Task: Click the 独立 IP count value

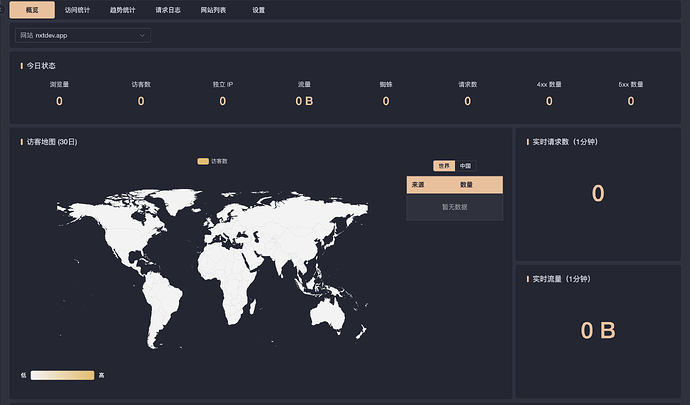Action: tap(223, 101)
